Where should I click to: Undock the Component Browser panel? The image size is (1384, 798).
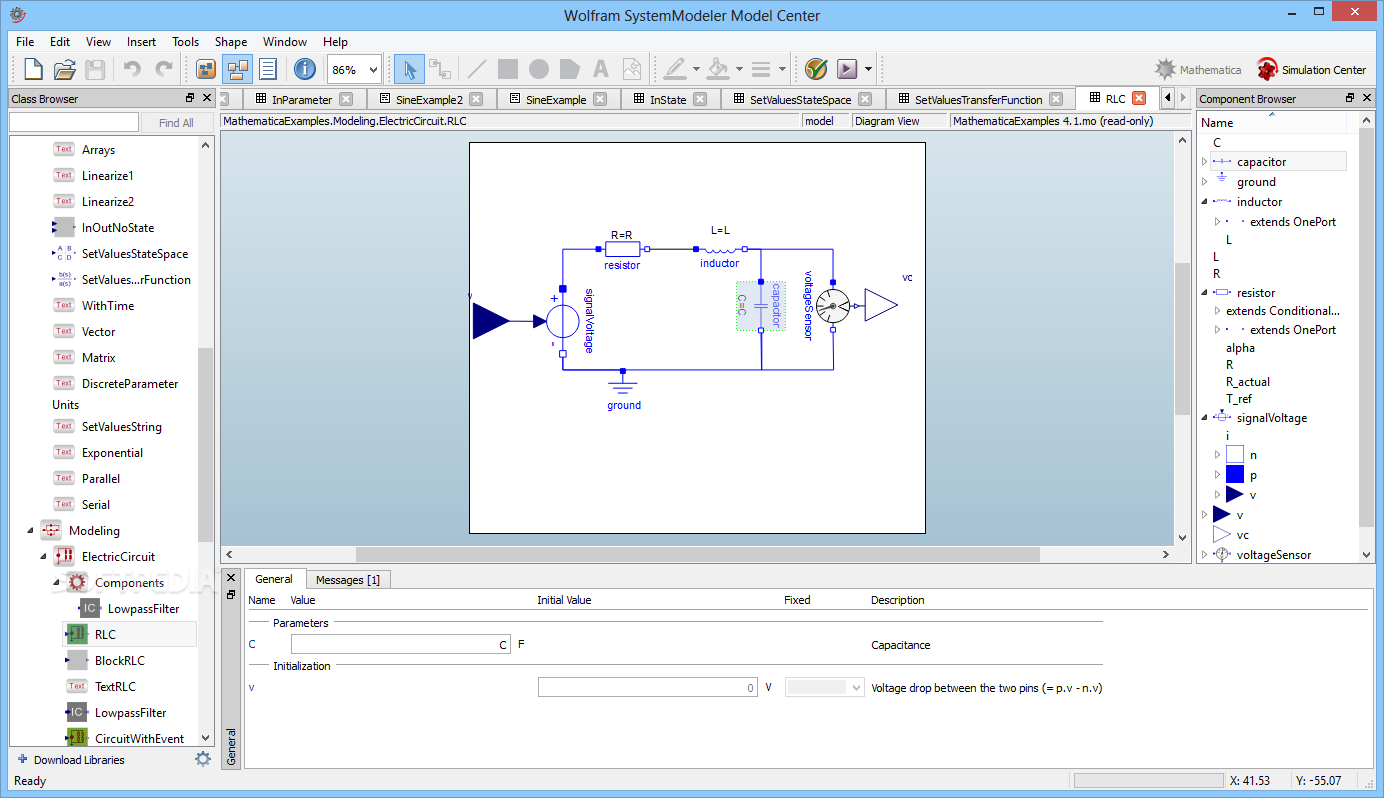pos(1349,98)
